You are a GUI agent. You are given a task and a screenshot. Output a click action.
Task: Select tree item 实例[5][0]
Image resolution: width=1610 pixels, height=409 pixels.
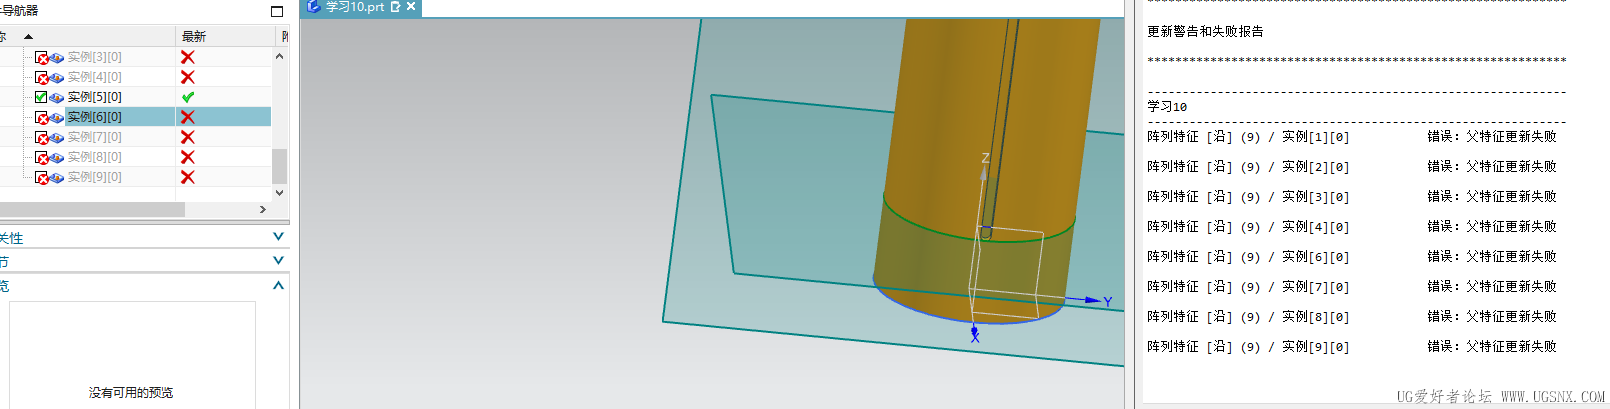[94, 97]
